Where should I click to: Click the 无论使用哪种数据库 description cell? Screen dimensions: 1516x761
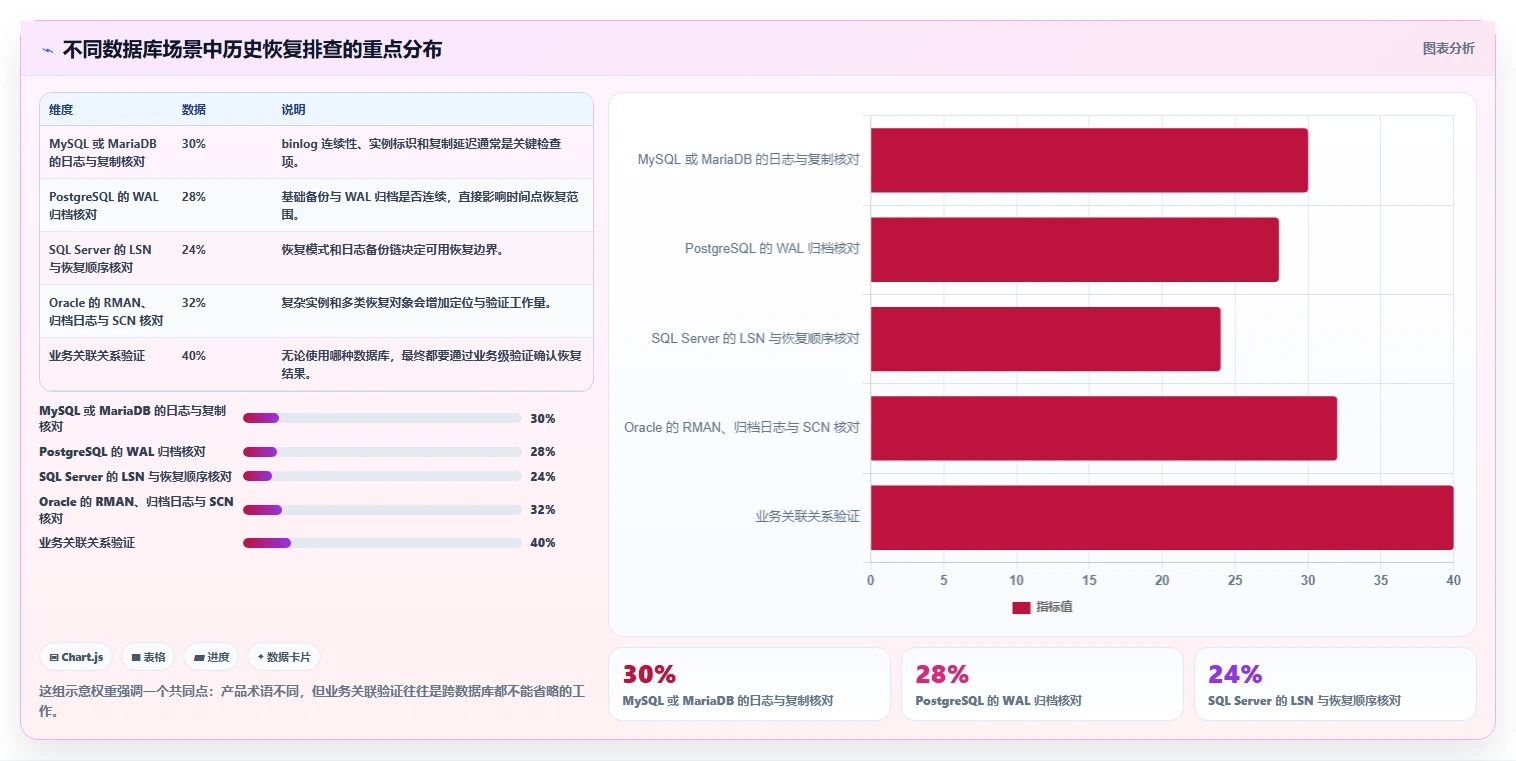pyautogui.click(x=432, y=364)
